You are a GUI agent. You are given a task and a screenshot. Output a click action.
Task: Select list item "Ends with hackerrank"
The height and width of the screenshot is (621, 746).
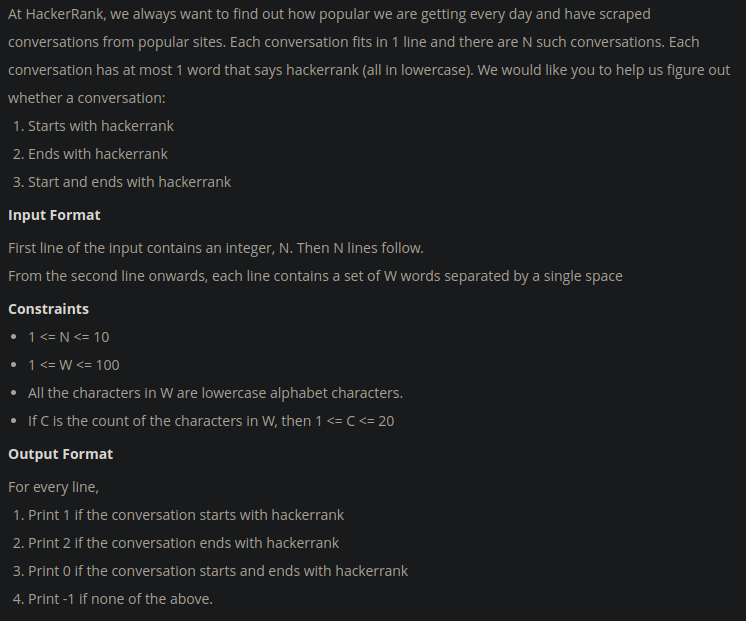pos(98,154)
